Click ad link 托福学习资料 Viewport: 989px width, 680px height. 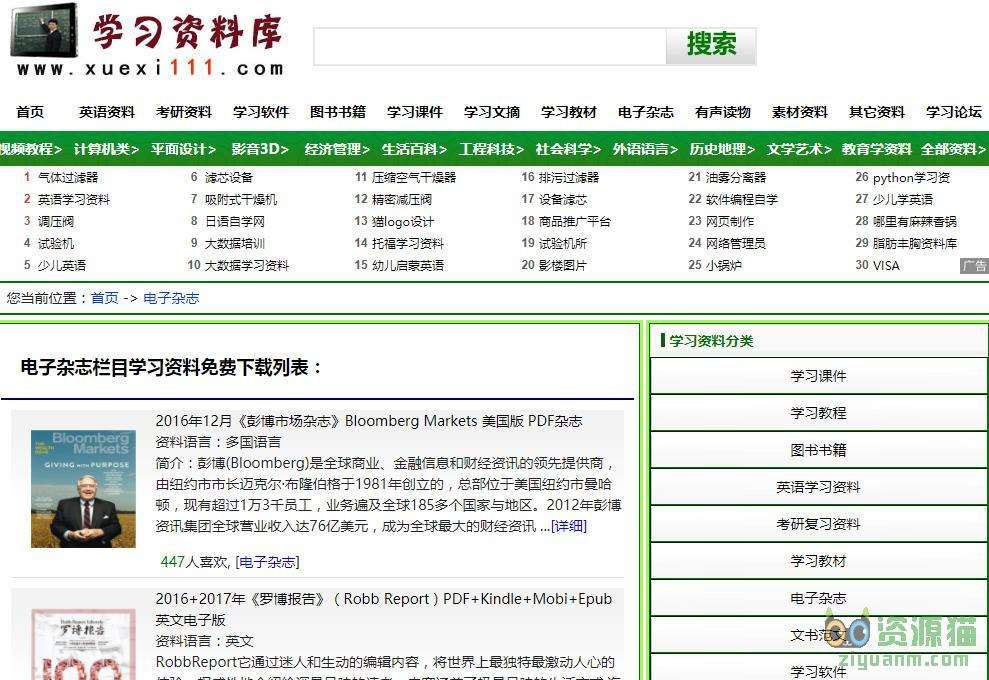[x=407, y=243]
